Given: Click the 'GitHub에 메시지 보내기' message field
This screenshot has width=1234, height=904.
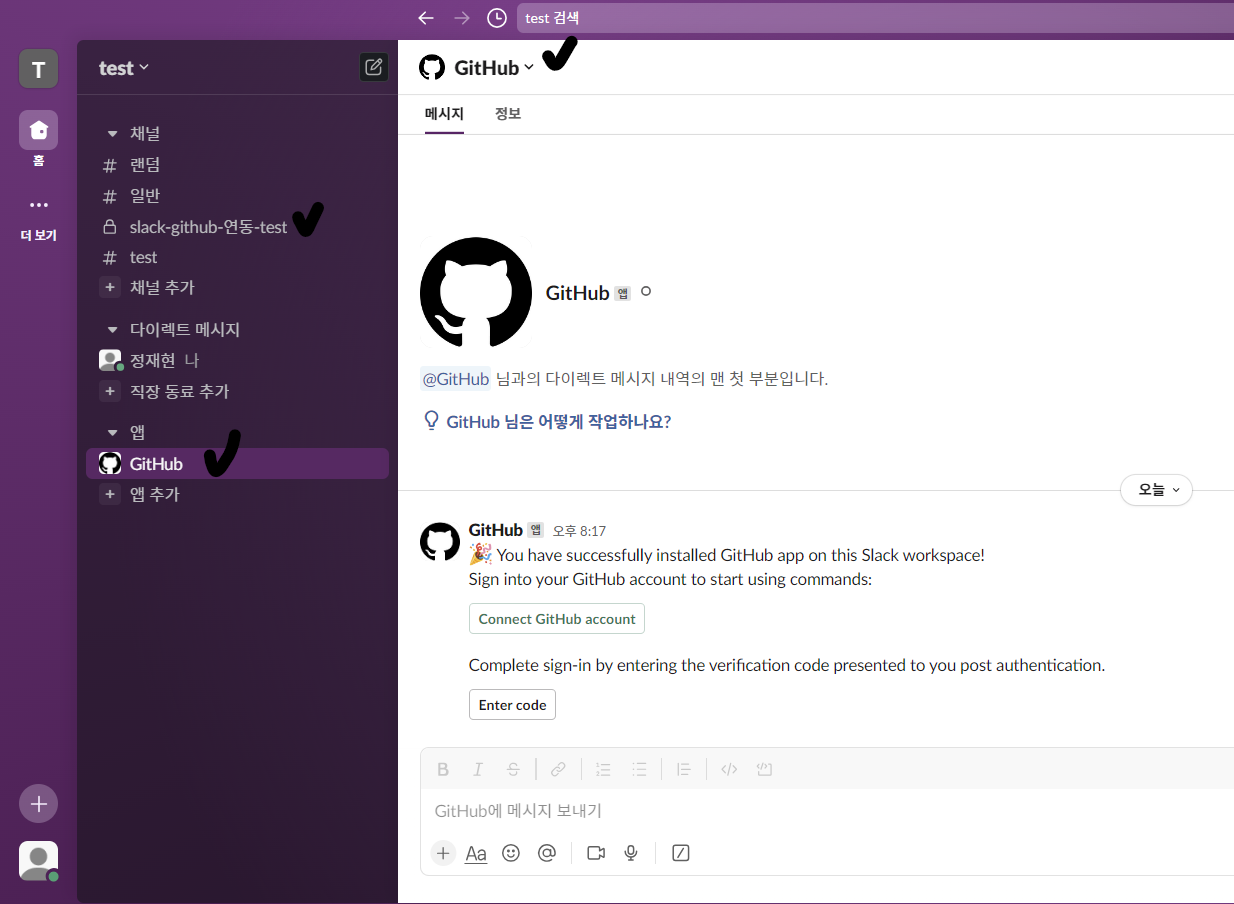Looking at the screenshot, I should click(x=828, y=811).
